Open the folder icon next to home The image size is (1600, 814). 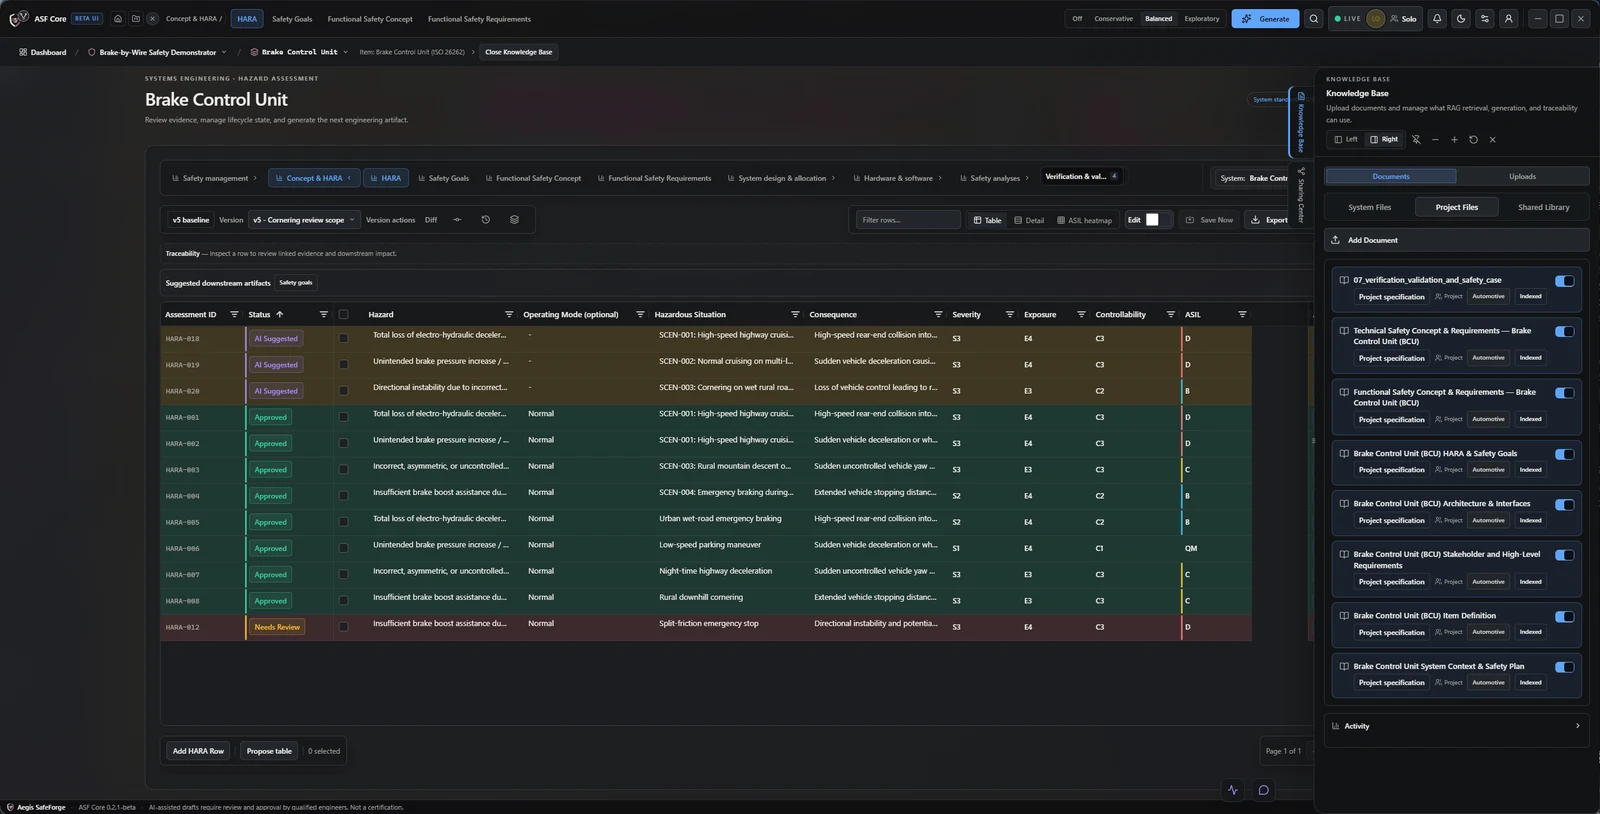136,18
